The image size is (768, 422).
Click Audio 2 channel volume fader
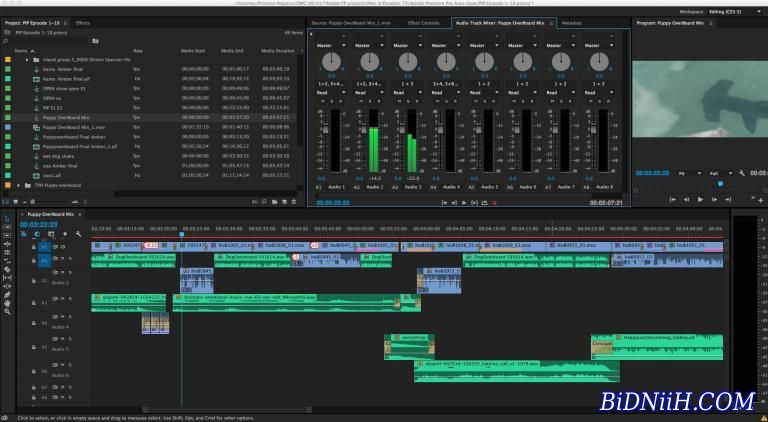(363, 129)
